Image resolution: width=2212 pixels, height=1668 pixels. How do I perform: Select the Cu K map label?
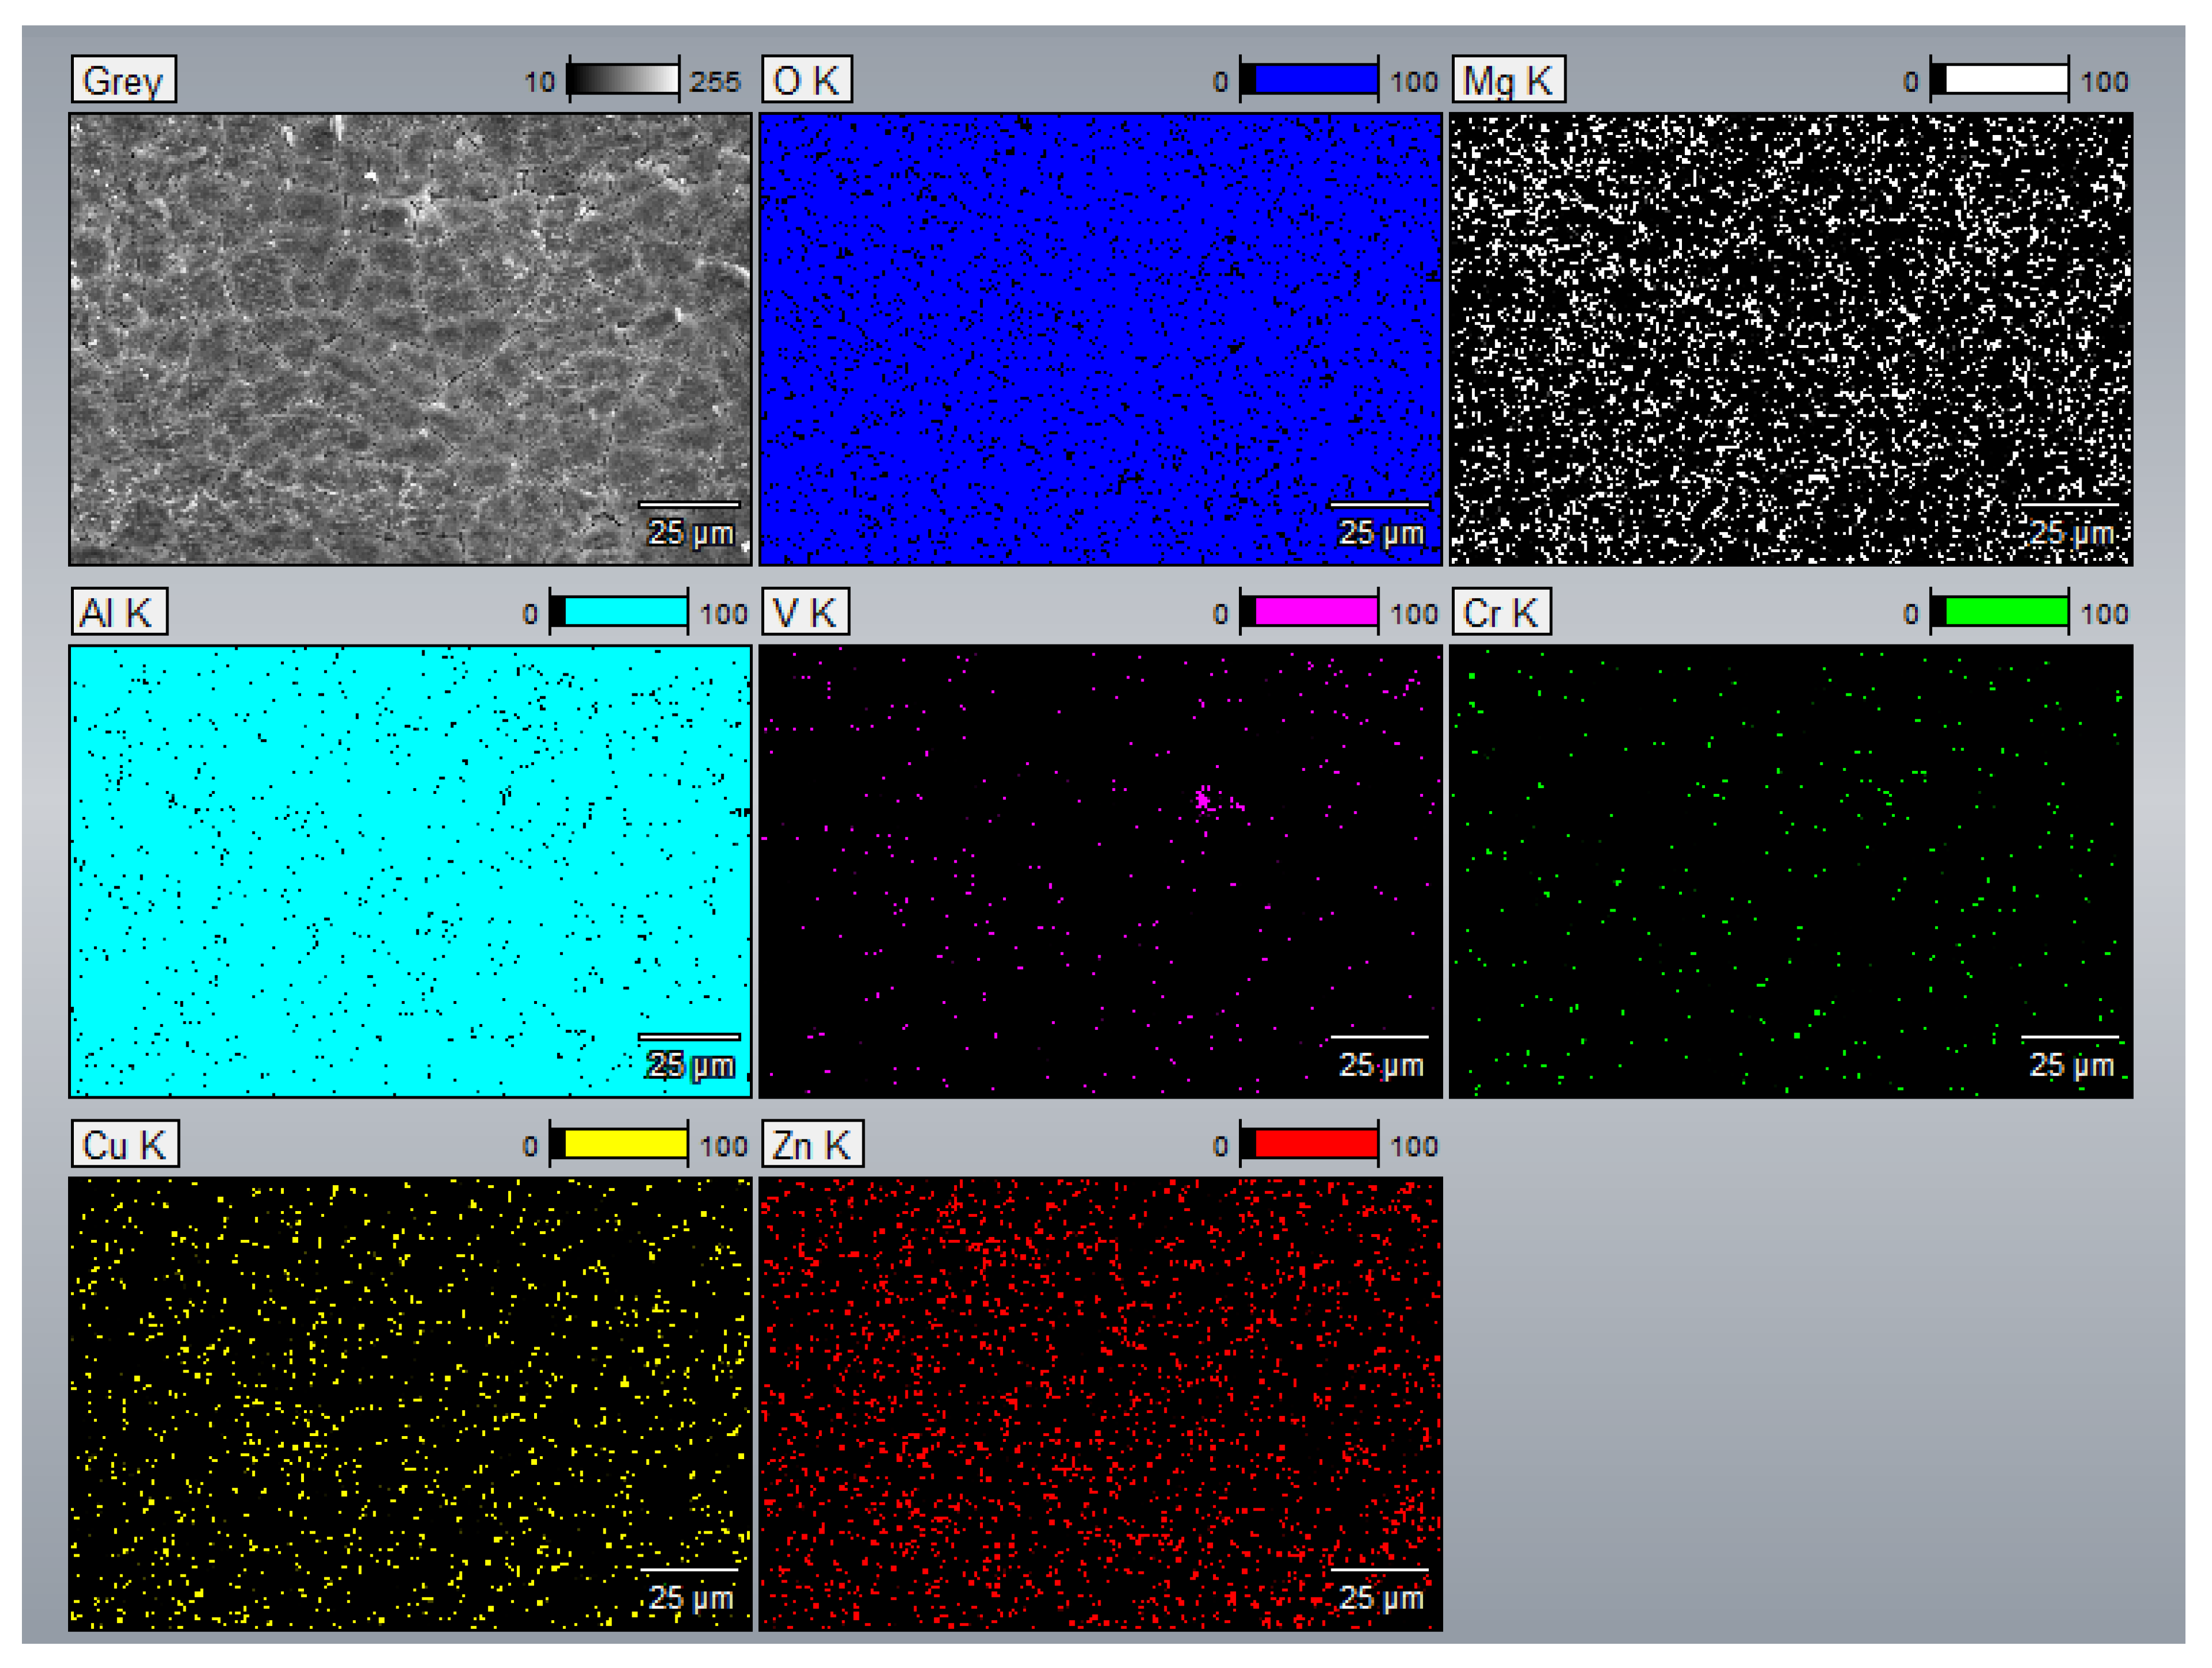[125, 1144]
